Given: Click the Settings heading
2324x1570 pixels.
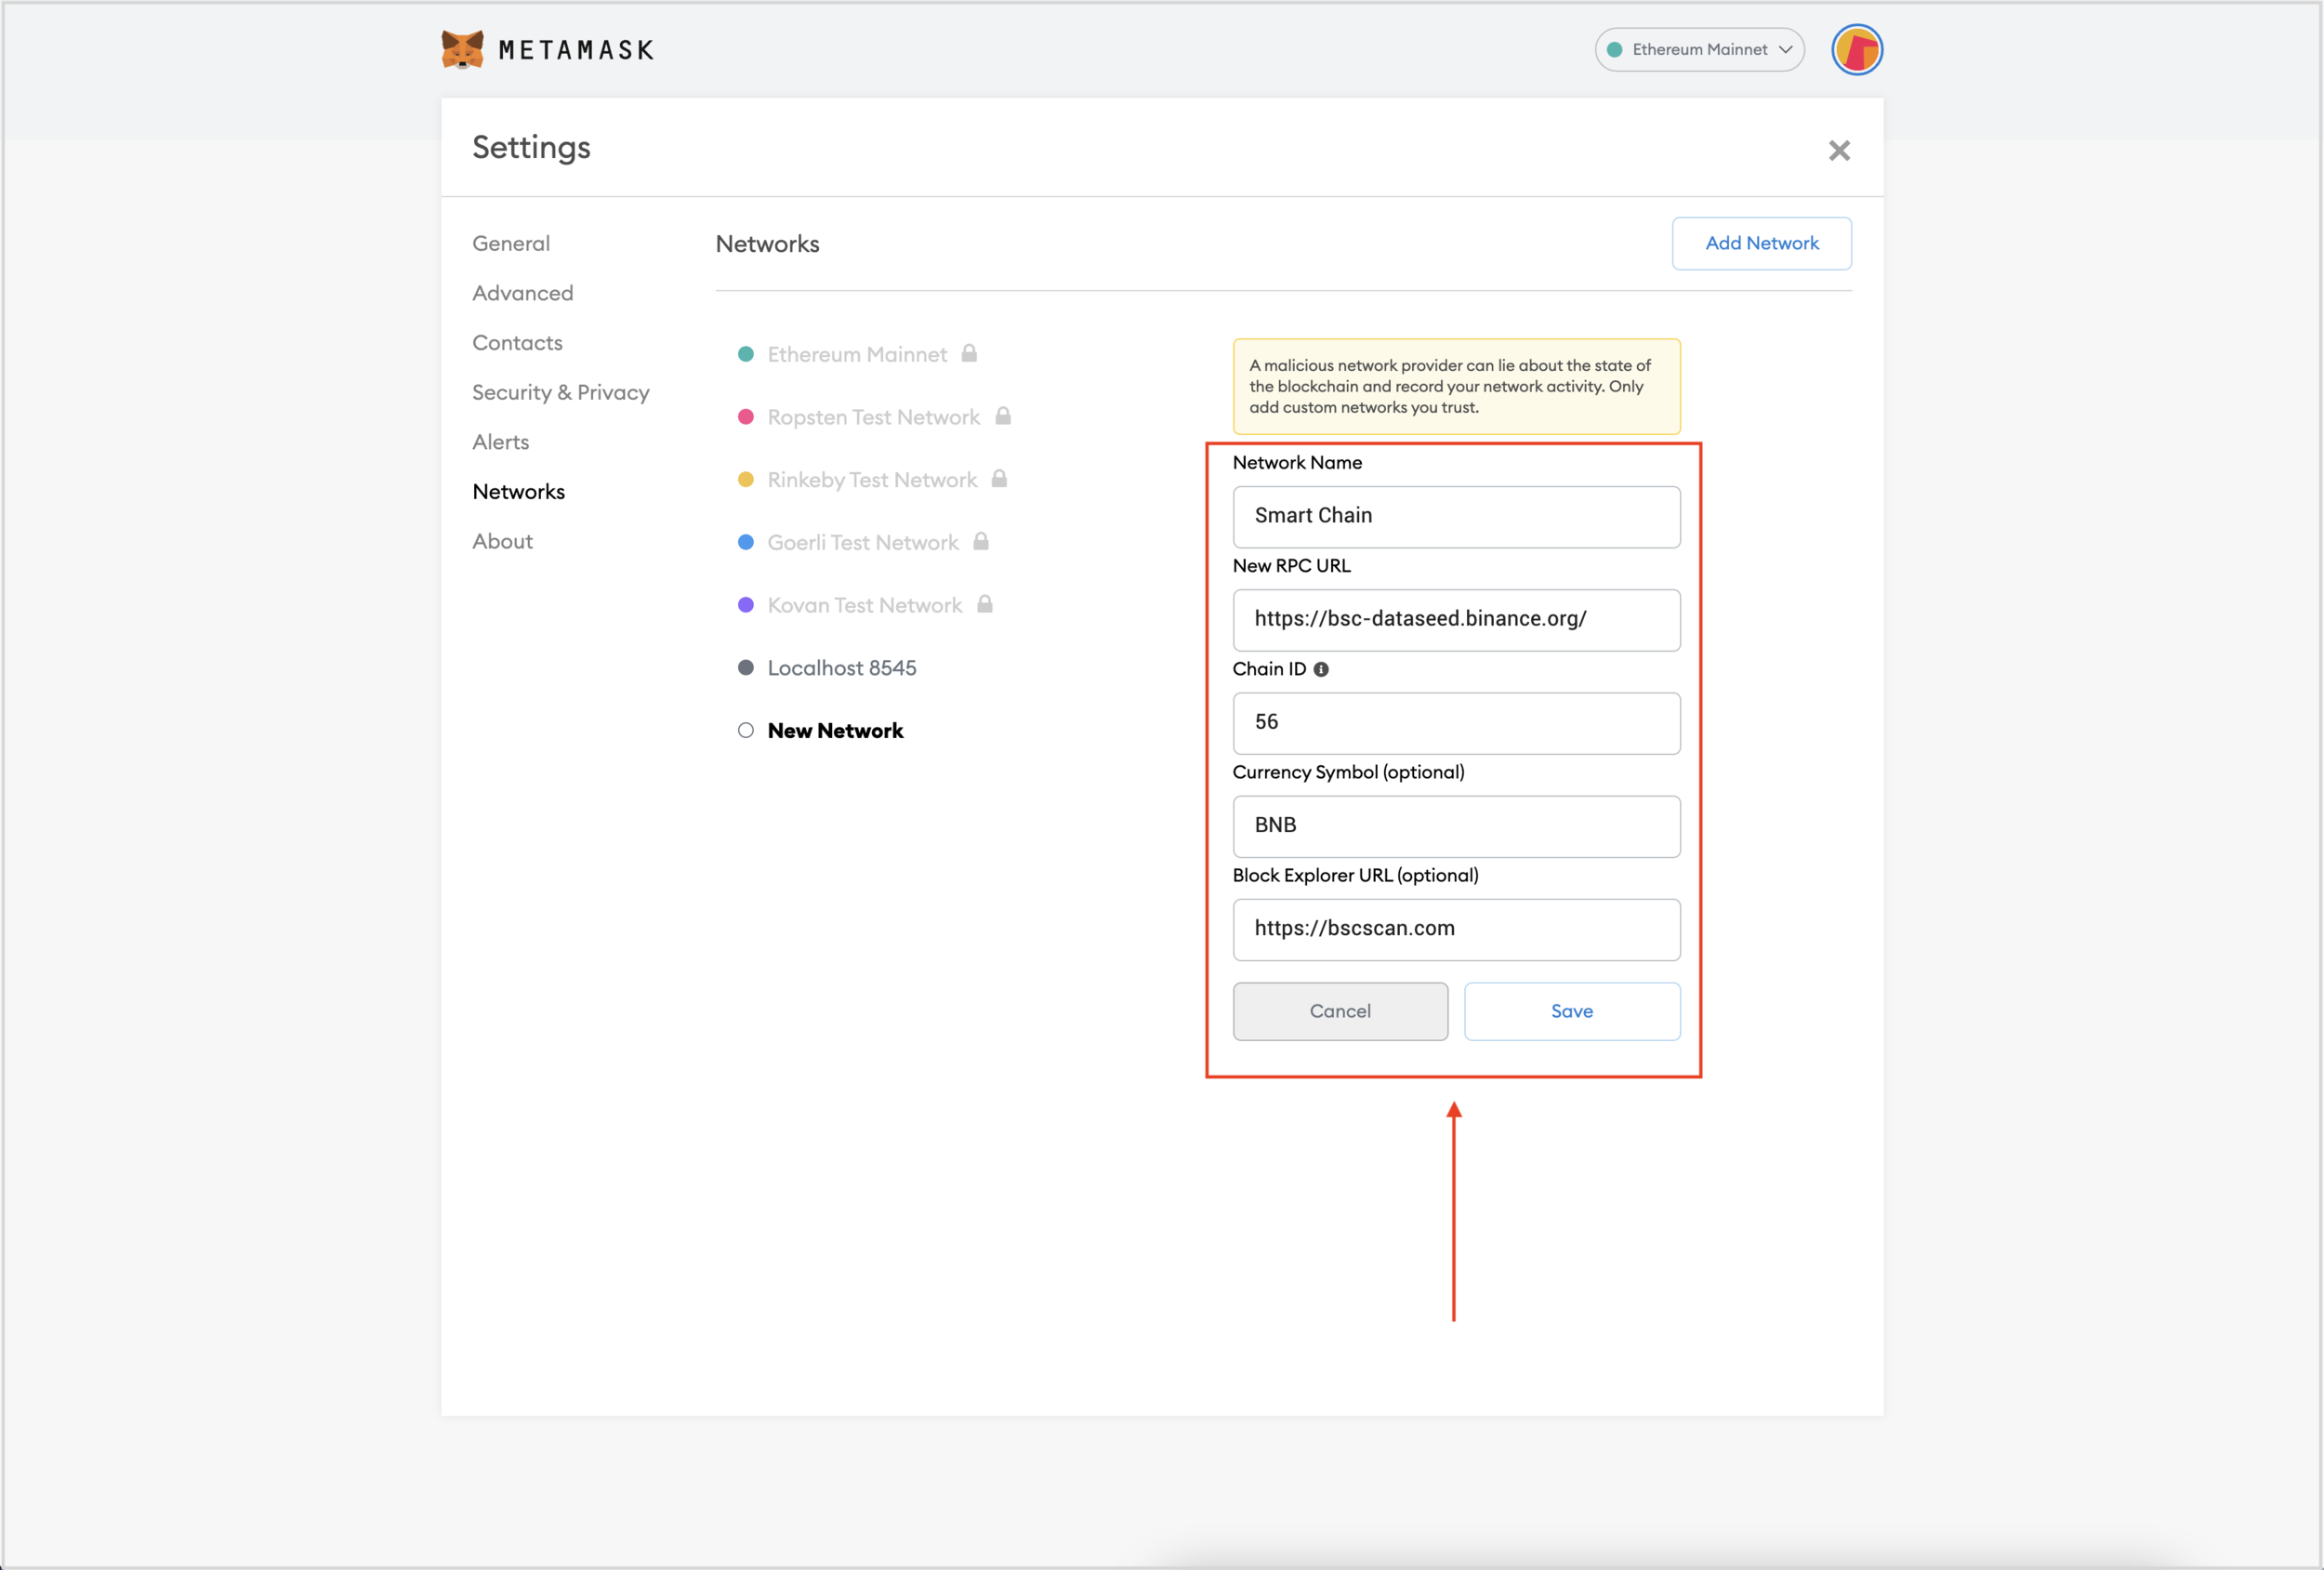Looking at the screenshot, I should coord(531,147).
